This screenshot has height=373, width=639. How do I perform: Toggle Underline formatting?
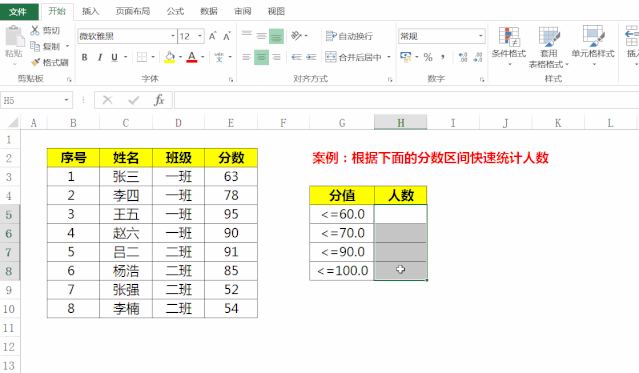[115, 57]
